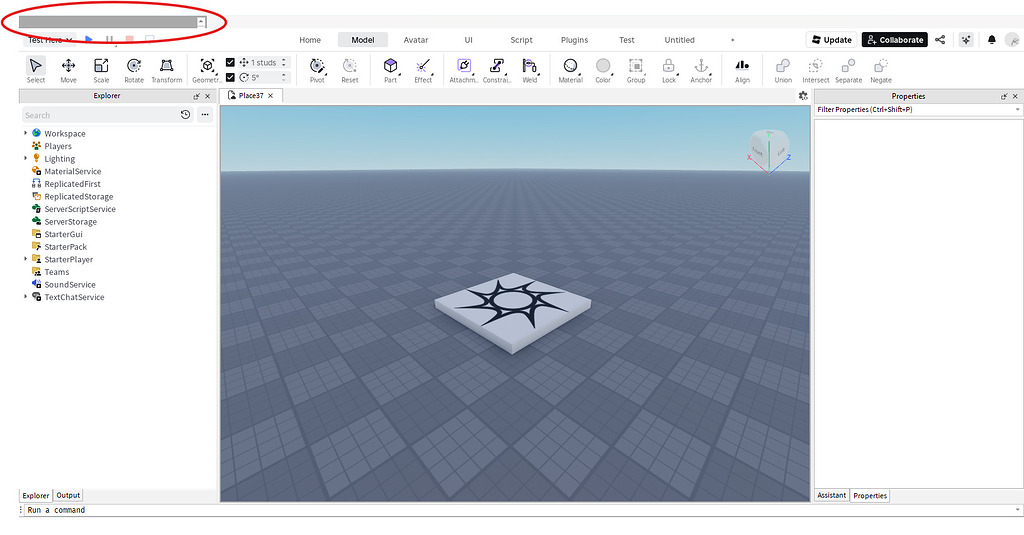
Task: Click the Align tool
Action: click(x=742, y=67)
